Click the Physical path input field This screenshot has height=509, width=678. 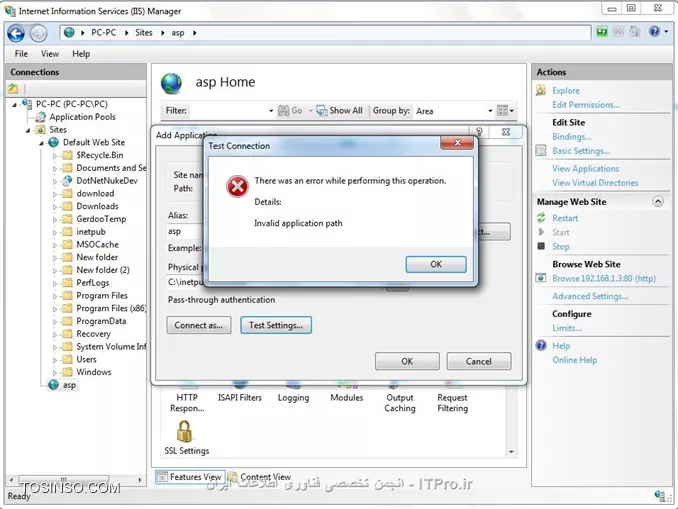pyautogui.click(x=185, y=282)
